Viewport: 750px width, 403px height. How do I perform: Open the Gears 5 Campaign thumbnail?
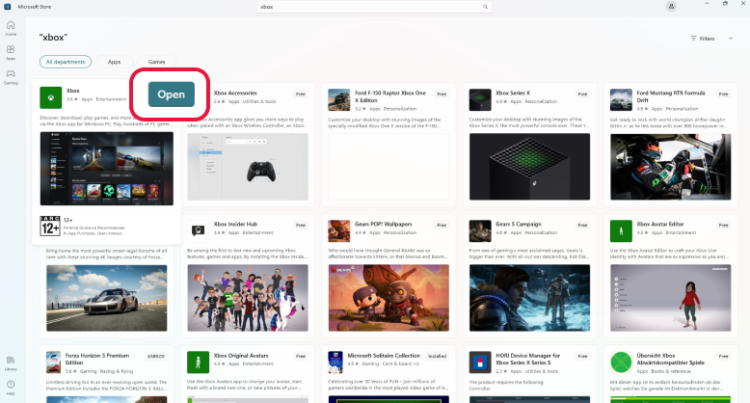point(529,298)
